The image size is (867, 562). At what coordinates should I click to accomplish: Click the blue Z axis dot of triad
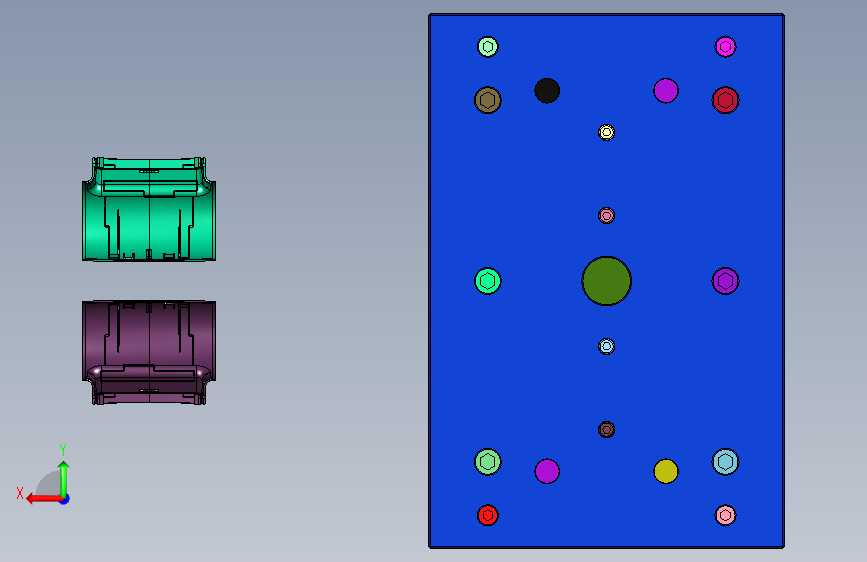point(65,499)
